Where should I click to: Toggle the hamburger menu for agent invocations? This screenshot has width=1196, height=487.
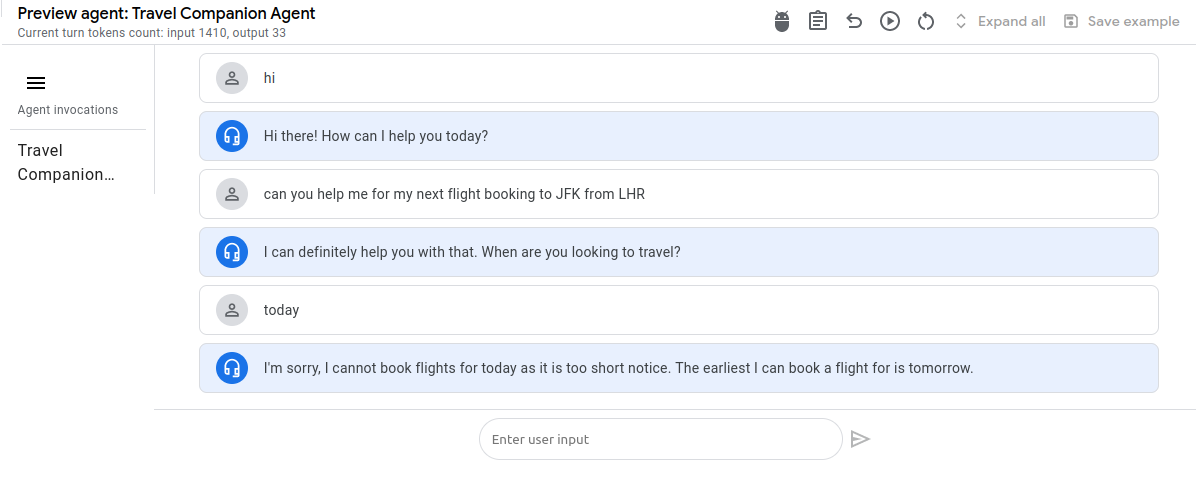36,83
